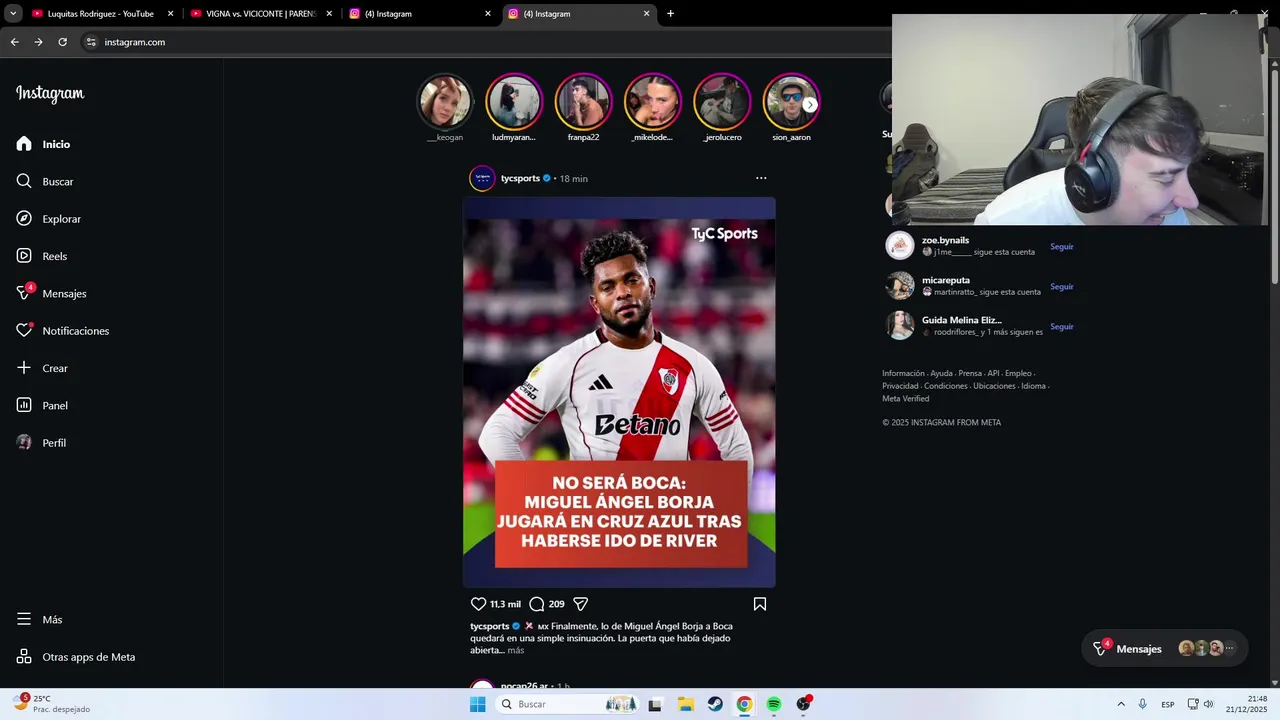Click the Instagram logo
The image size is (1280, 720).
[x=50, y=94]
